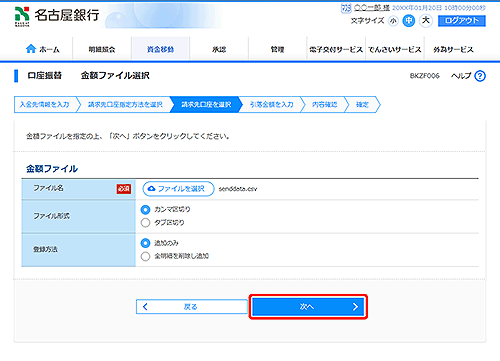Click the current step 請求先口座を選択
This screenshot has width=500, height=361.
[x=206, y=105]
